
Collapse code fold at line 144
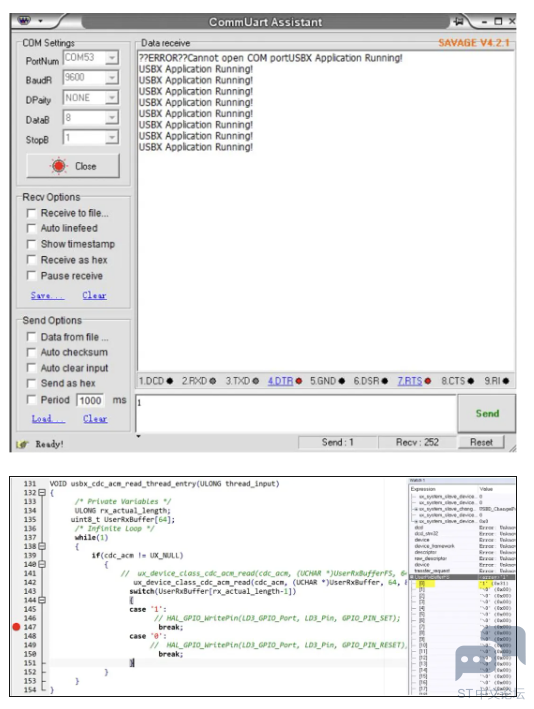42,600
